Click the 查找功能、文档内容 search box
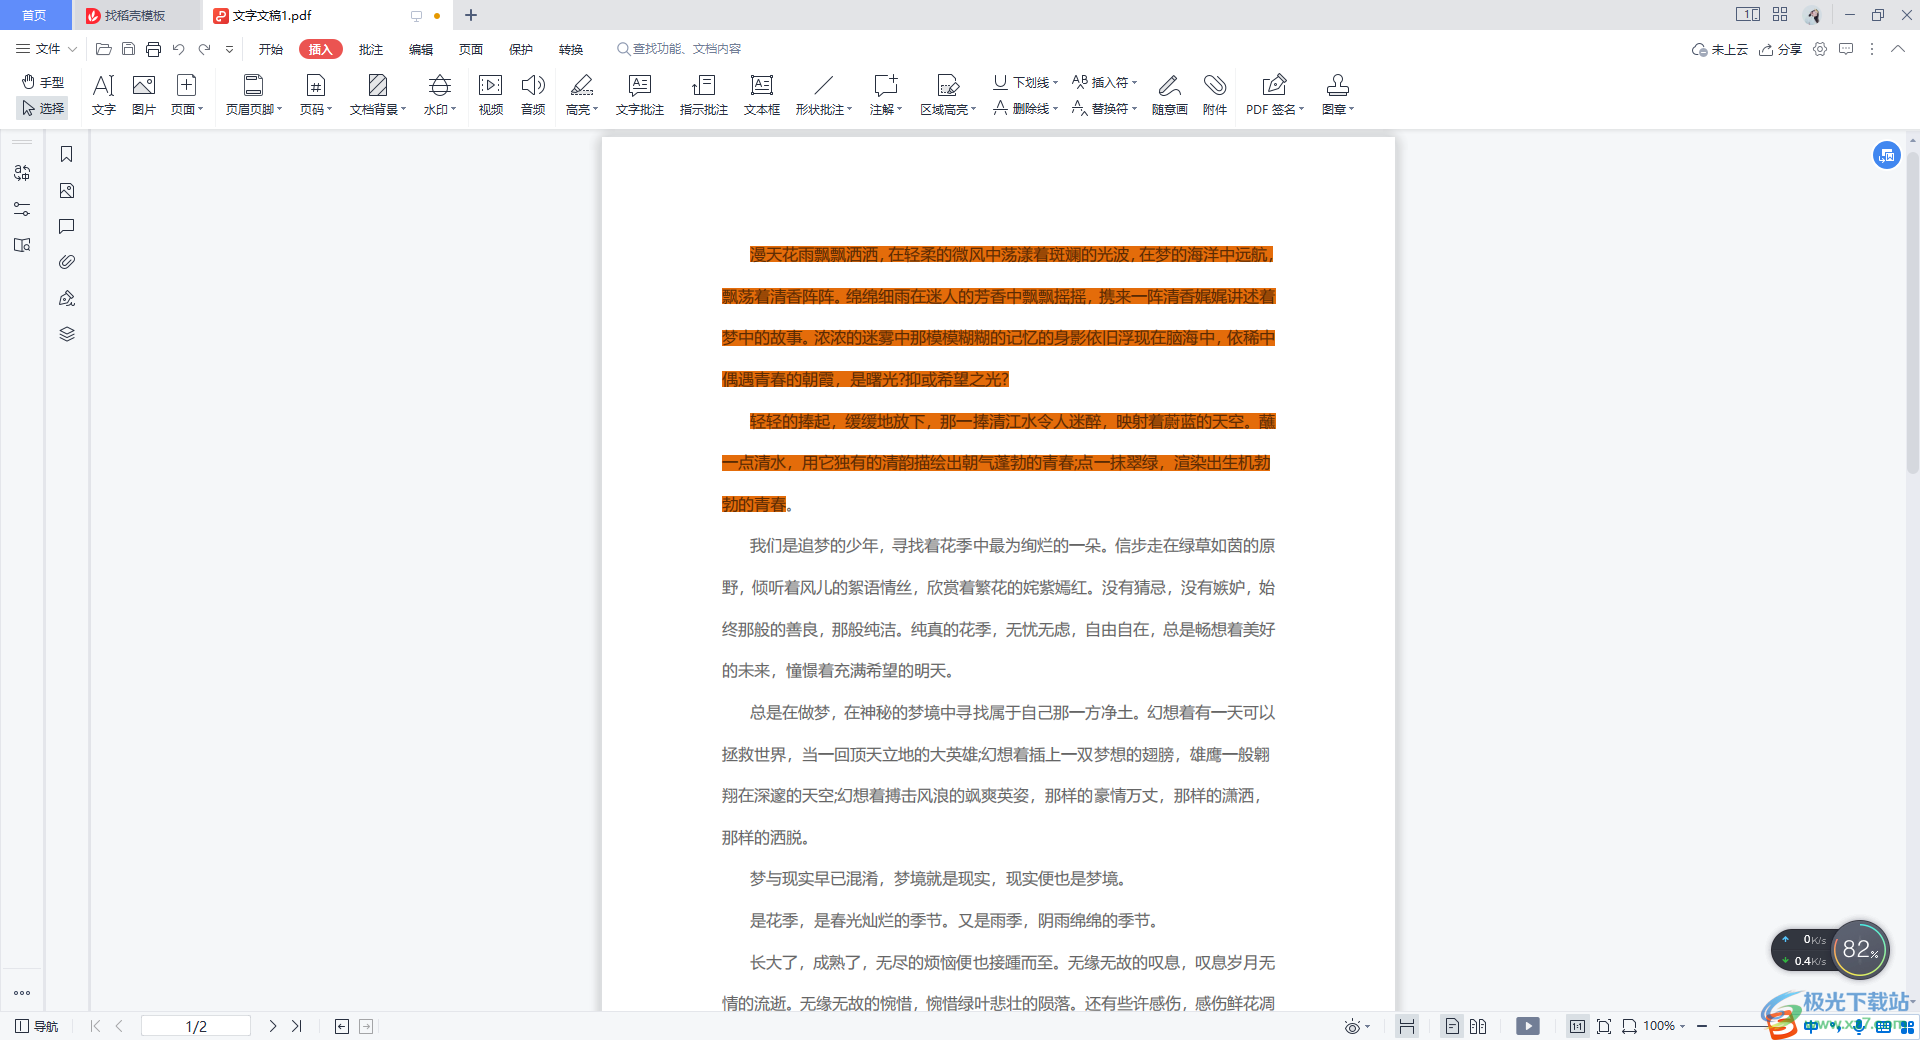 pyautogui.click(x=680, y=49)
